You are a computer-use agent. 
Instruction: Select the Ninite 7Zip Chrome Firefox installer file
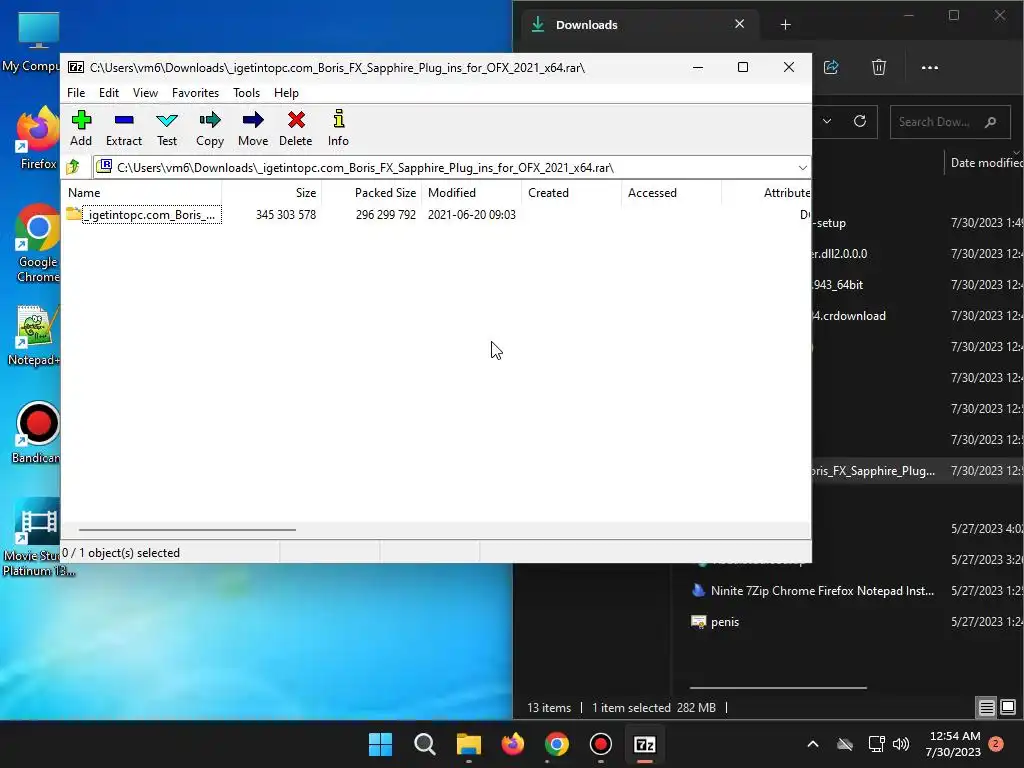click(822, 591)
